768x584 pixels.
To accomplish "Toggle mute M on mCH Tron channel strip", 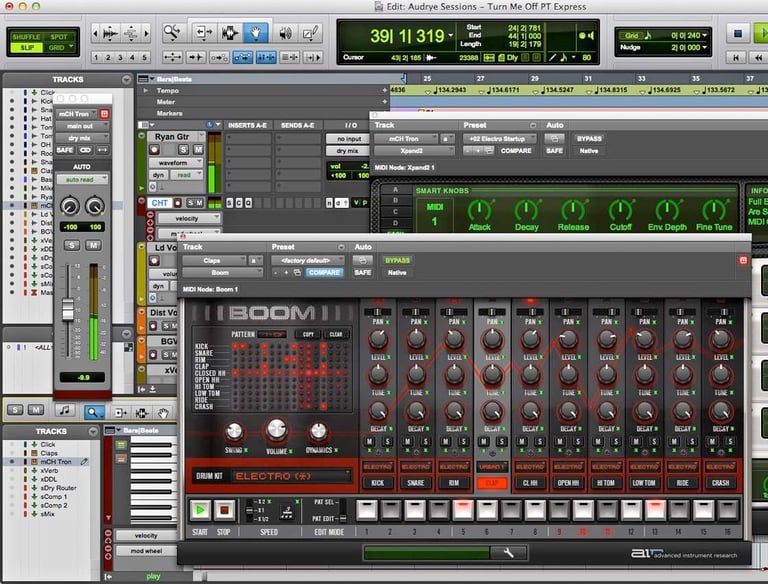I will point(93,245).
